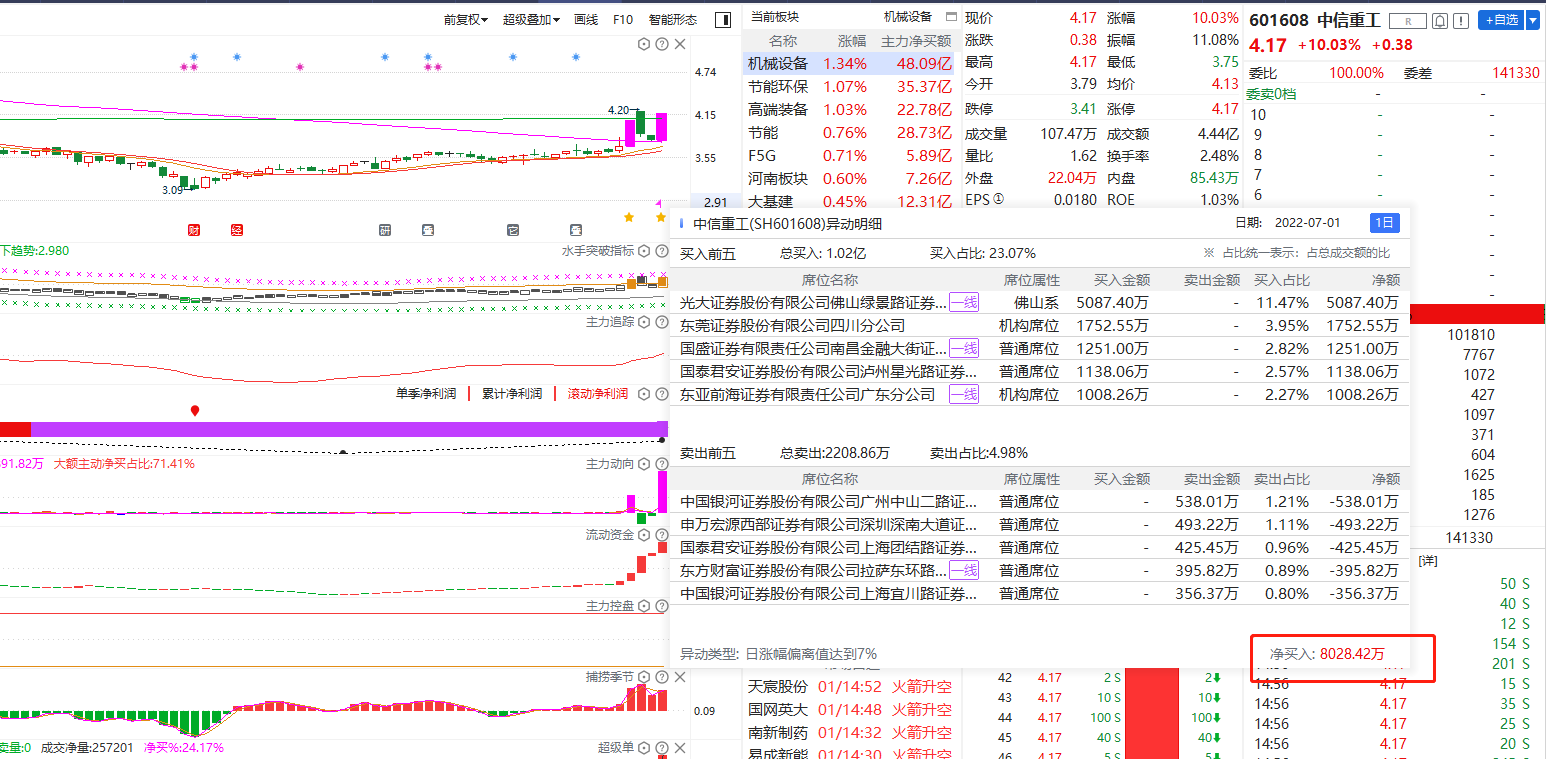This screenshot has height=759, width=1546.
Task: Open help icon beside 流动资金
Action: [x=661, y=535]
